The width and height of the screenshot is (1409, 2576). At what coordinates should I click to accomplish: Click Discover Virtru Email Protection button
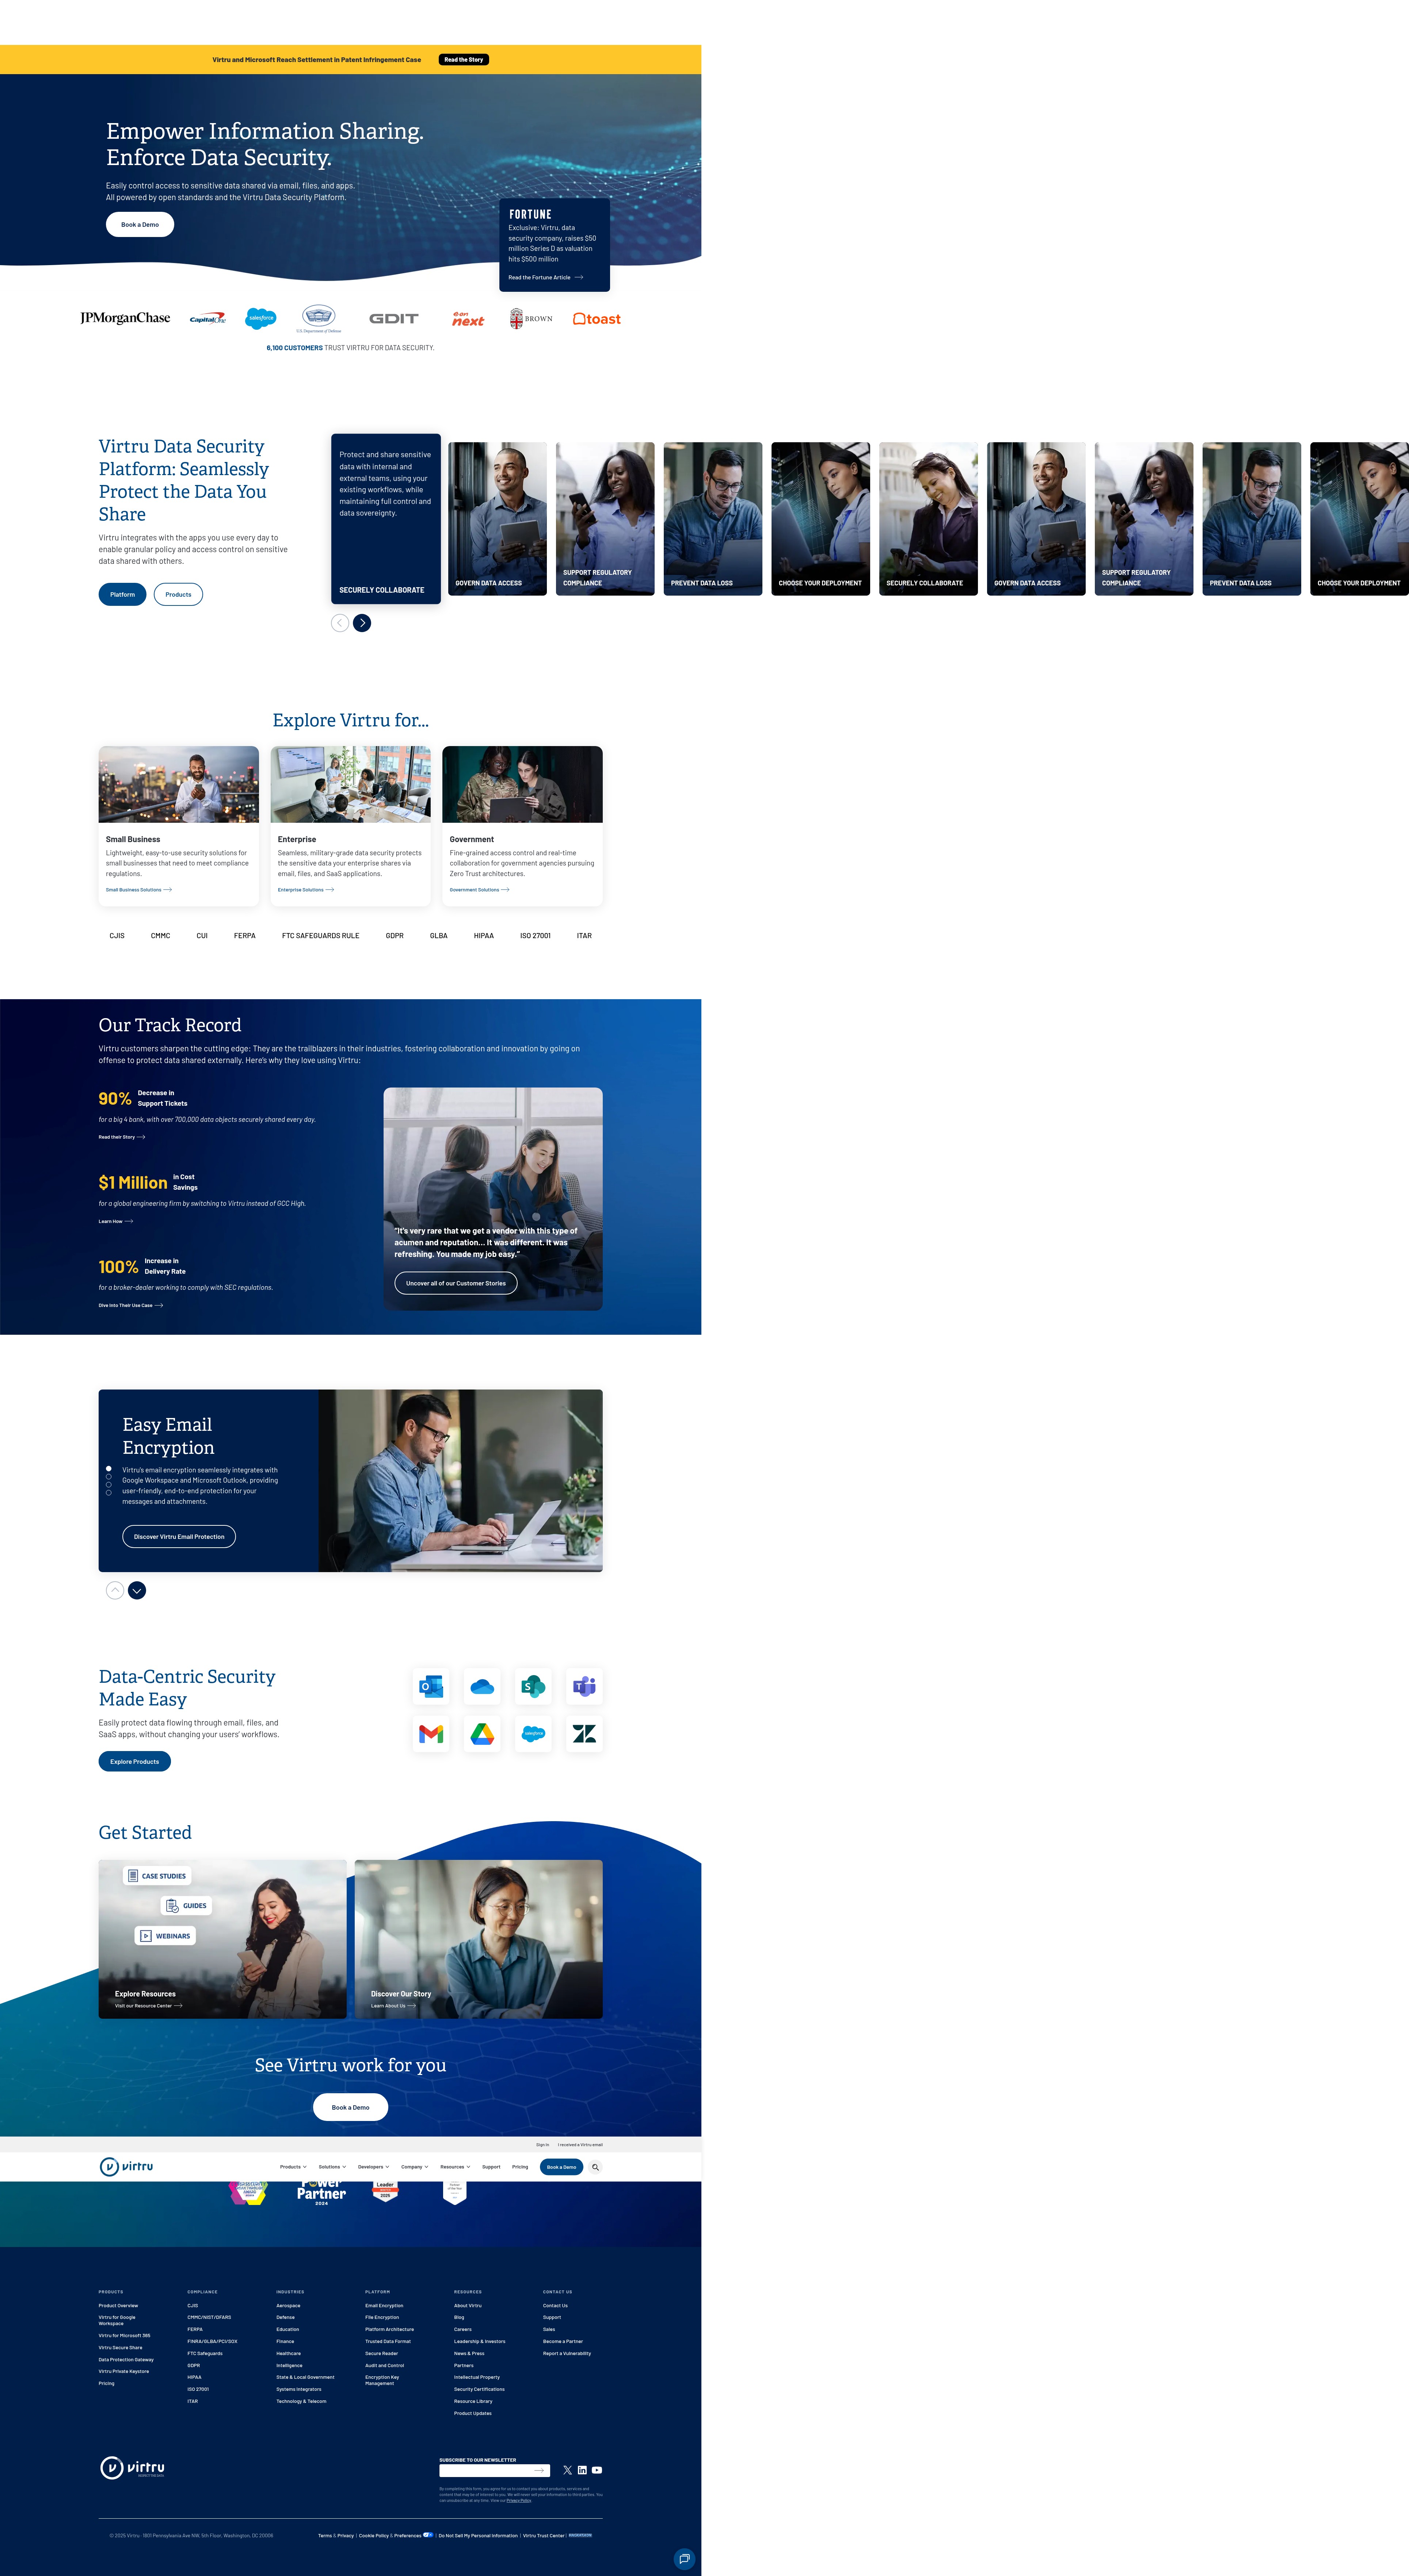point(179,1537)
